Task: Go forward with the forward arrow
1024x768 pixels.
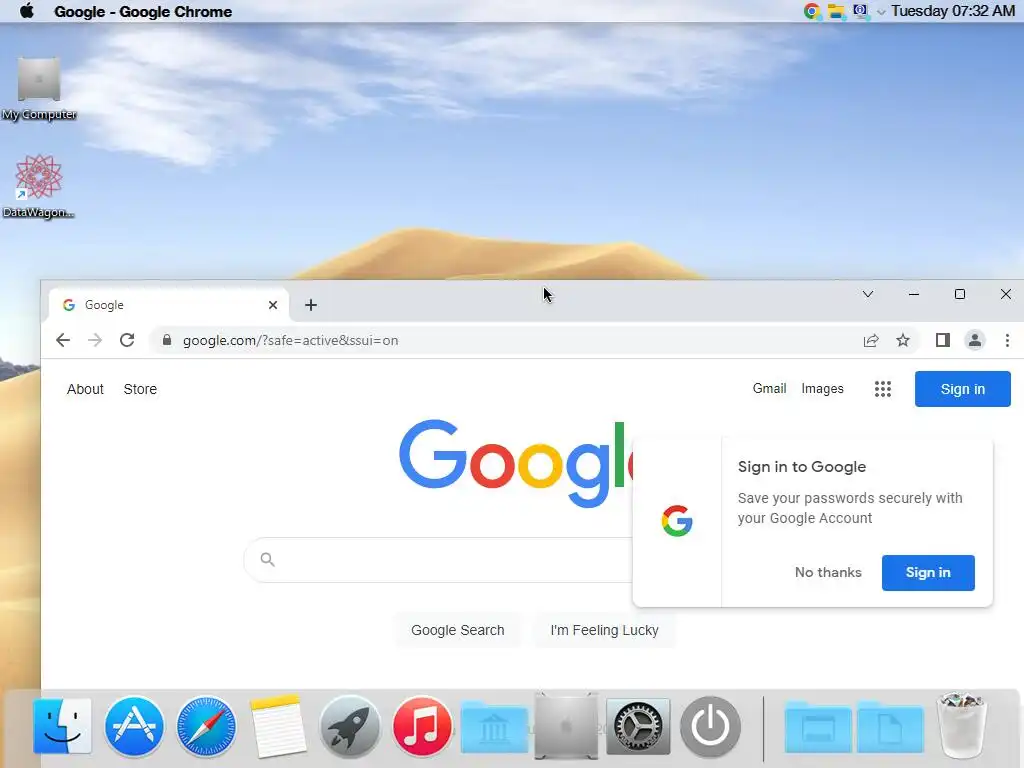Action: point(95,340)
